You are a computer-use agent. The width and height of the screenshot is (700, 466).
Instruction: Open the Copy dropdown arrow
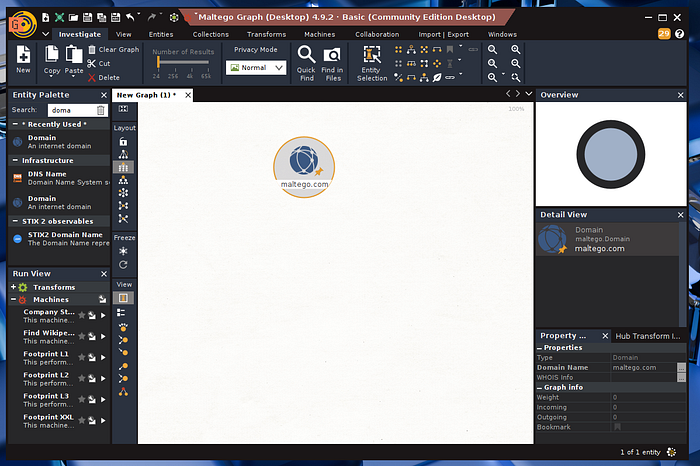[x=51, y=77]
